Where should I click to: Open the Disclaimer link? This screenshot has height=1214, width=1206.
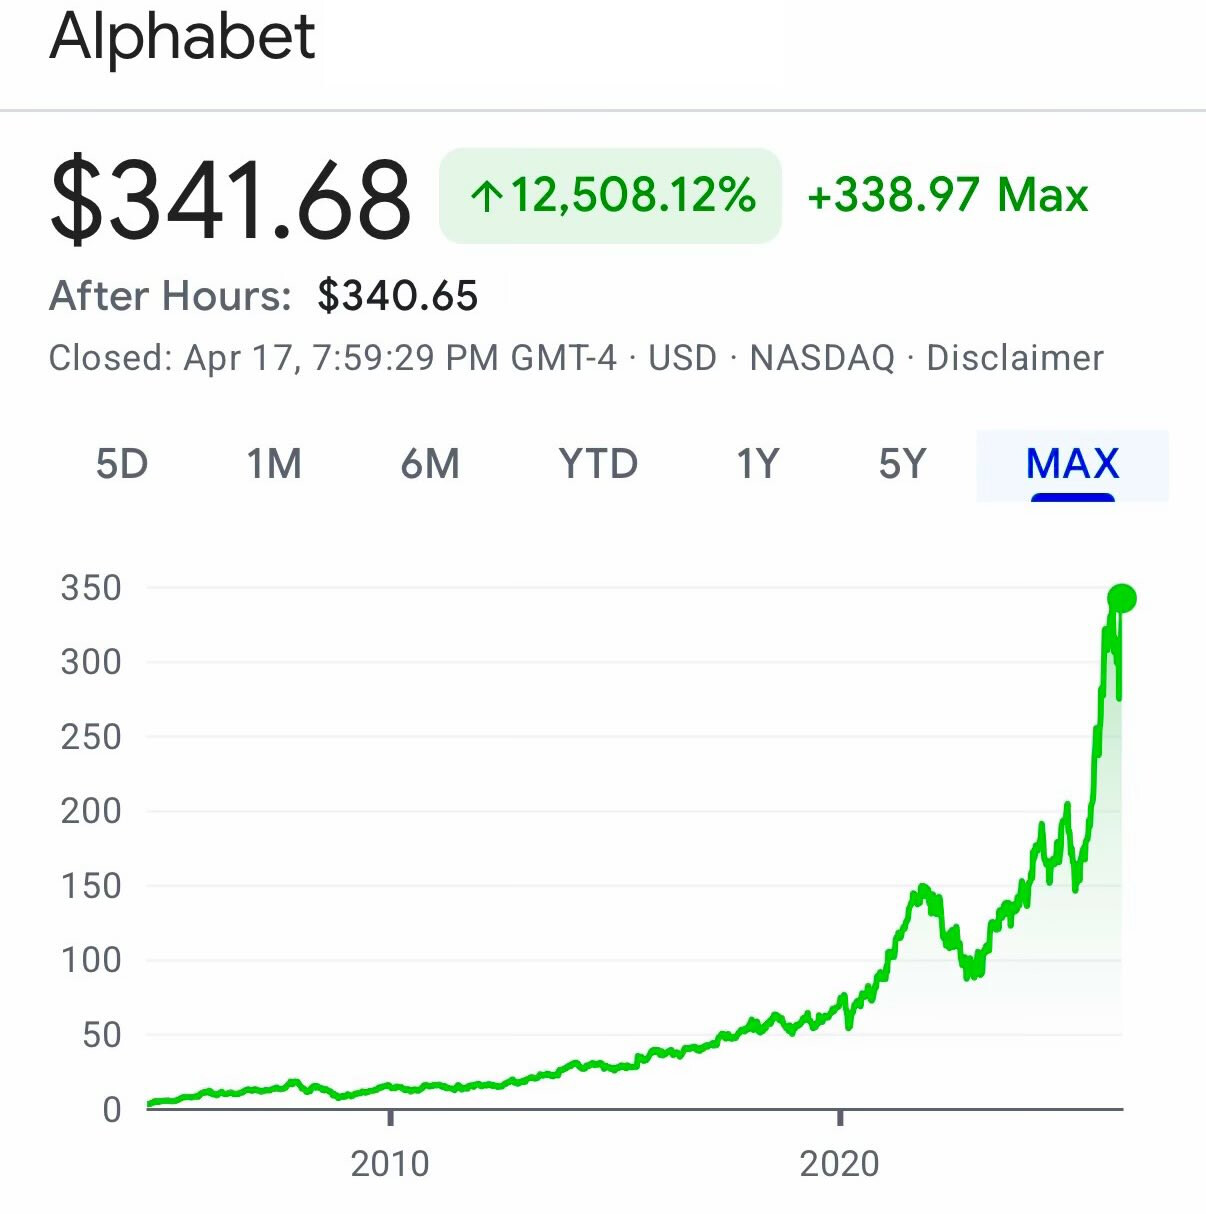[1015, 358]
